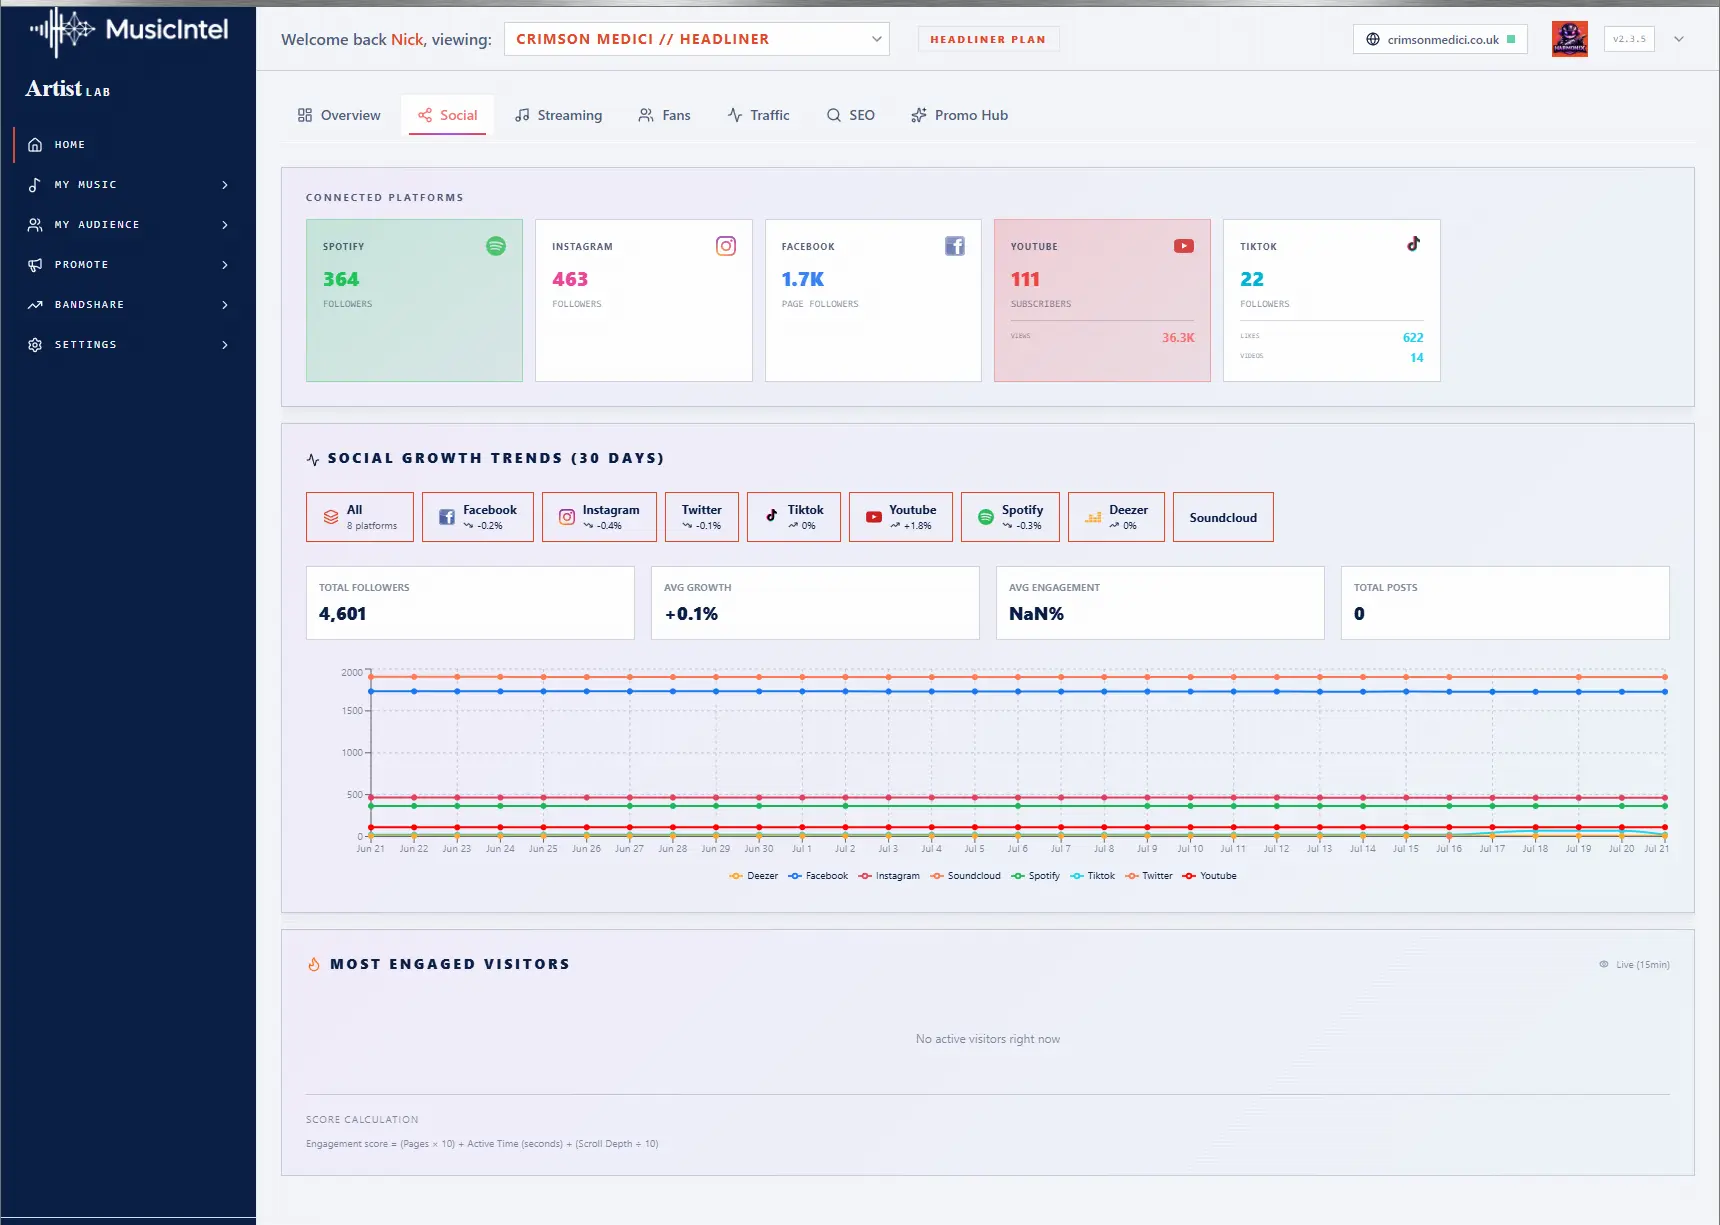Image resolution: width=1720 pixels, height=1225 pixels.
Task: Toggle the Spotify -0.3% trend filter
Action: (1010, 517)
